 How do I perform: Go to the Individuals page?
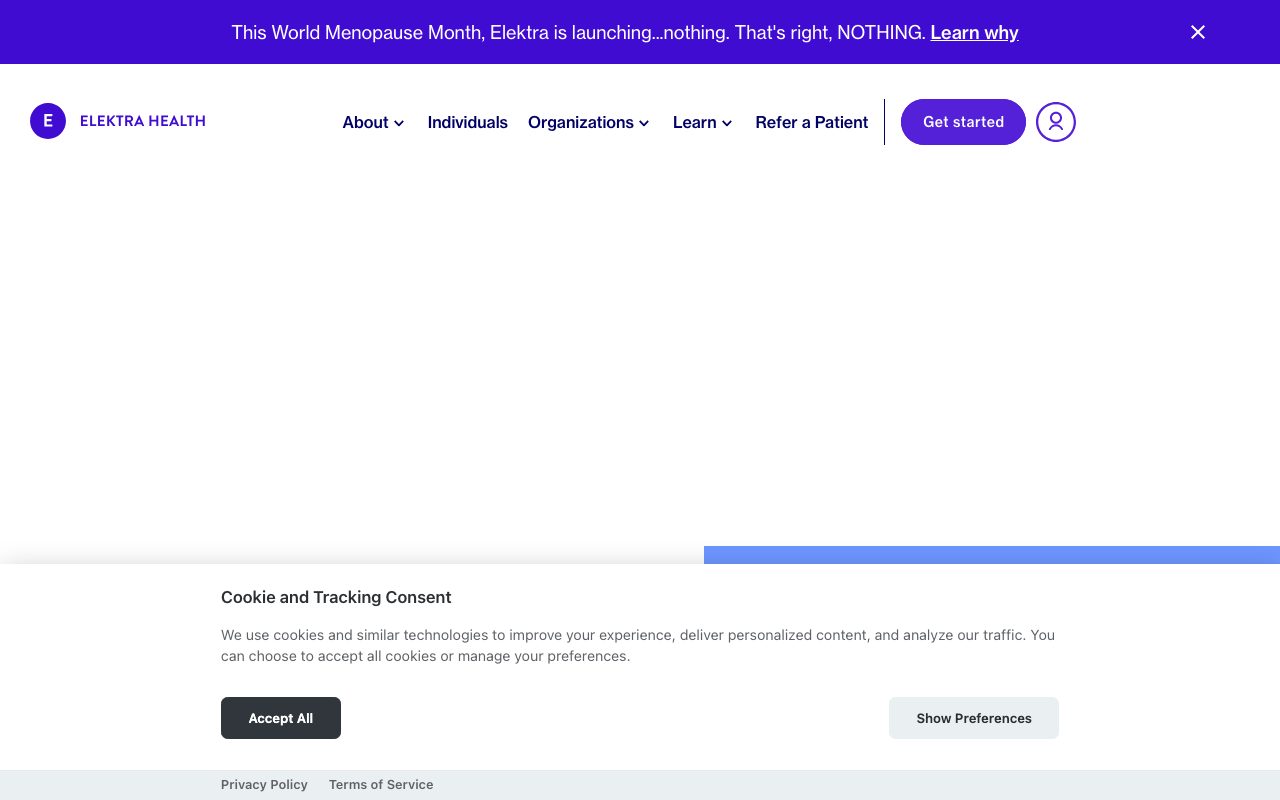click(x=468, y=122)
